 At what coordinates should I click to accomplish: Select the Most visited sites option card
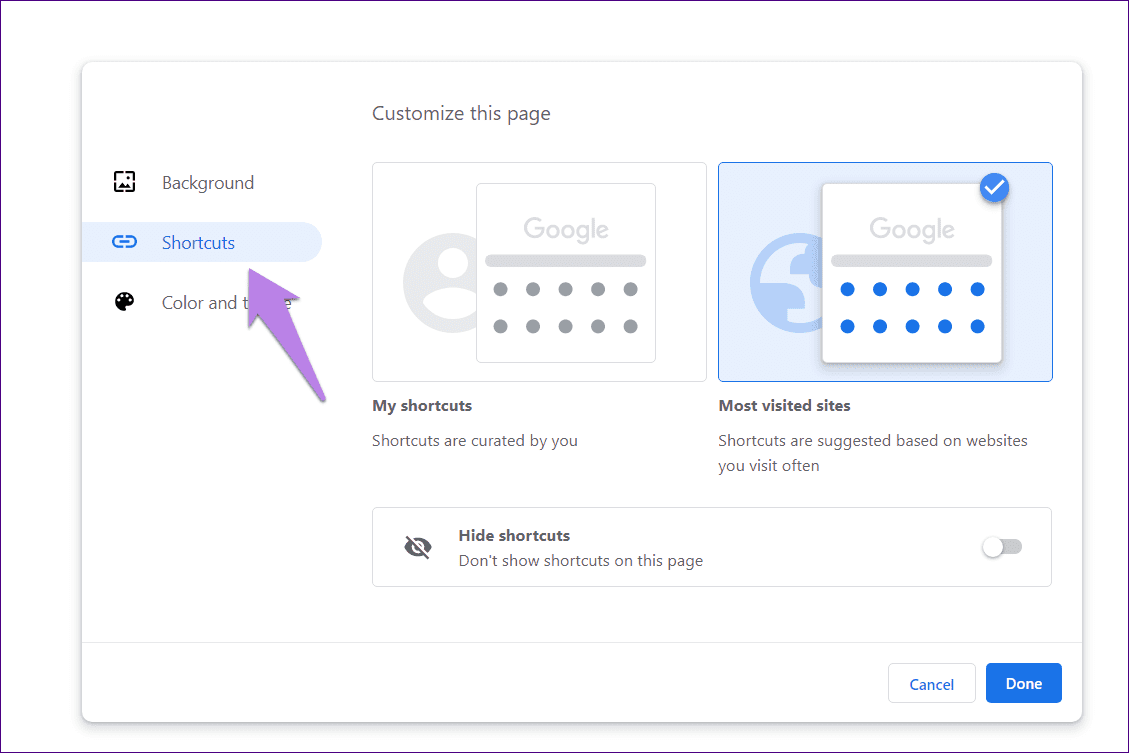(x=885, y=272)
